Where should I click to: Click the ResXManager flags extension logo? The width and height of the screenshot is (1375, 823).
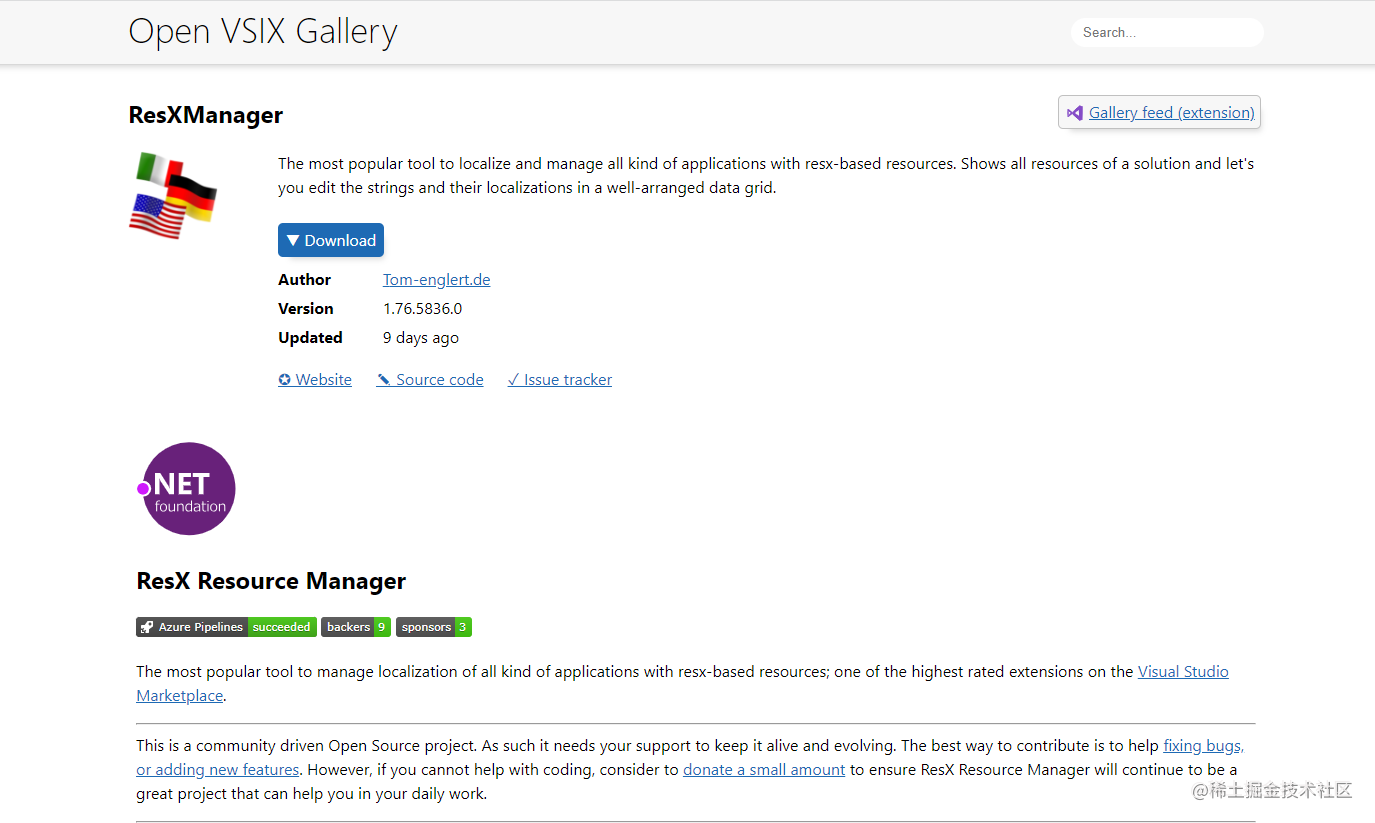[172, 194]
